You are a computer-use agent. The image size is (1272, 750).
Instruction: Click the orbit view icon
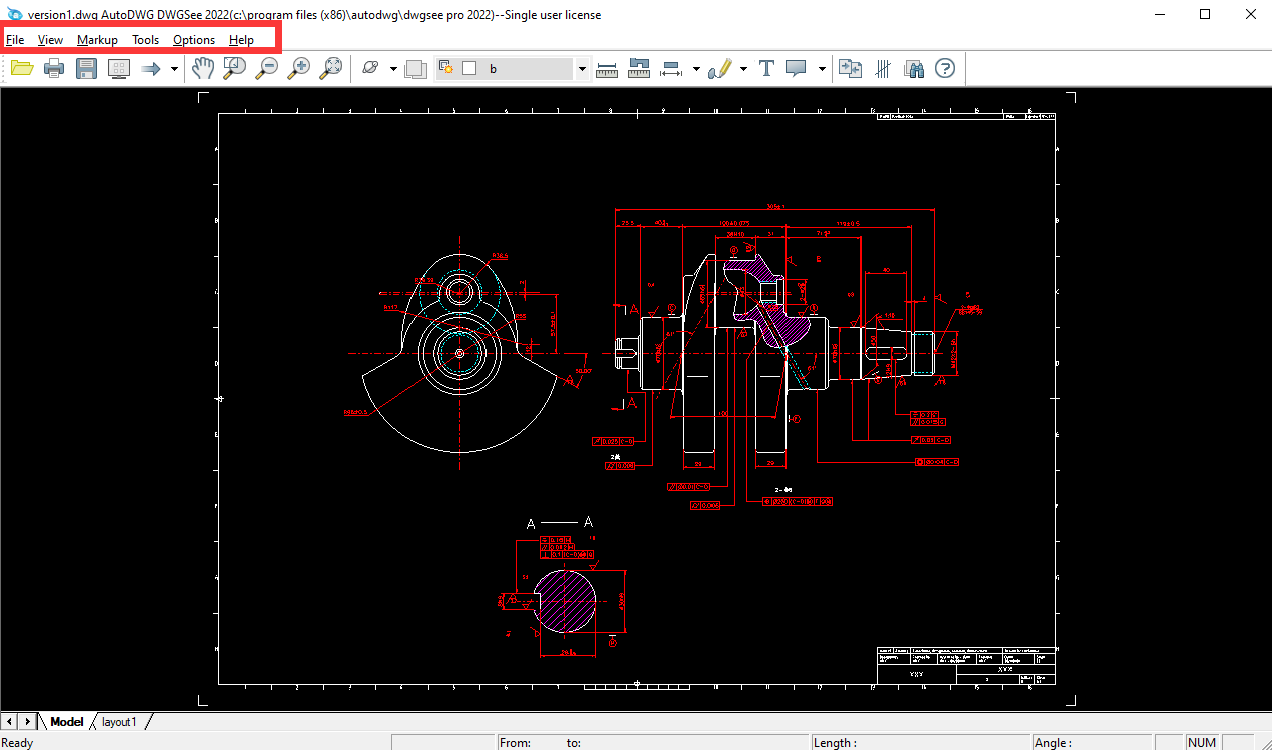point(371,68)
